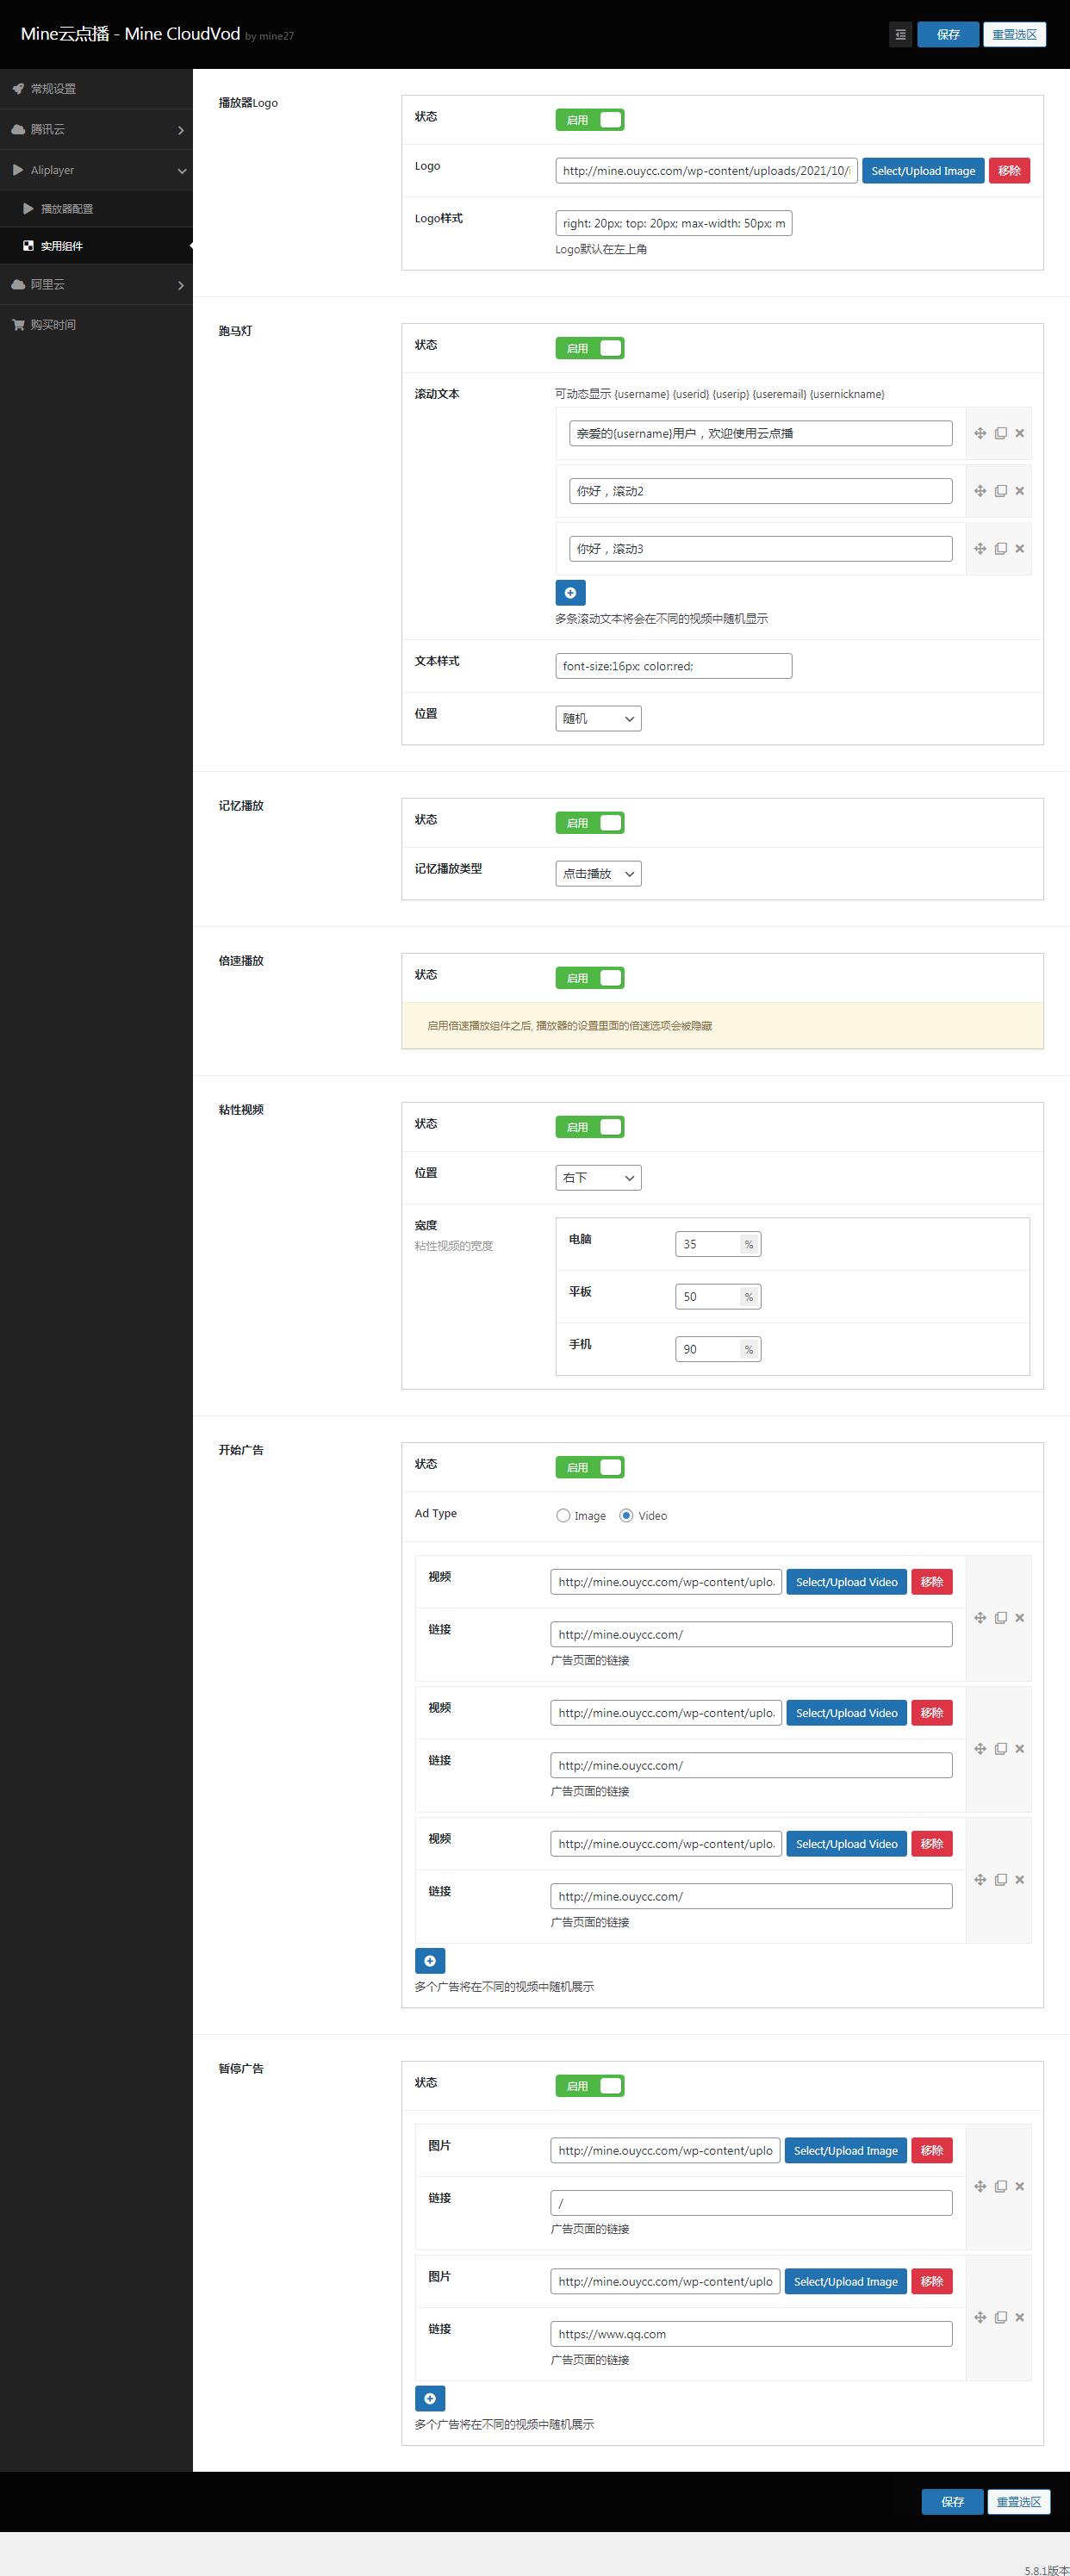The image size is (1070, 2576).
Task: Toggle the 倍速播放 status switch
Action: [x=590, y=978]
